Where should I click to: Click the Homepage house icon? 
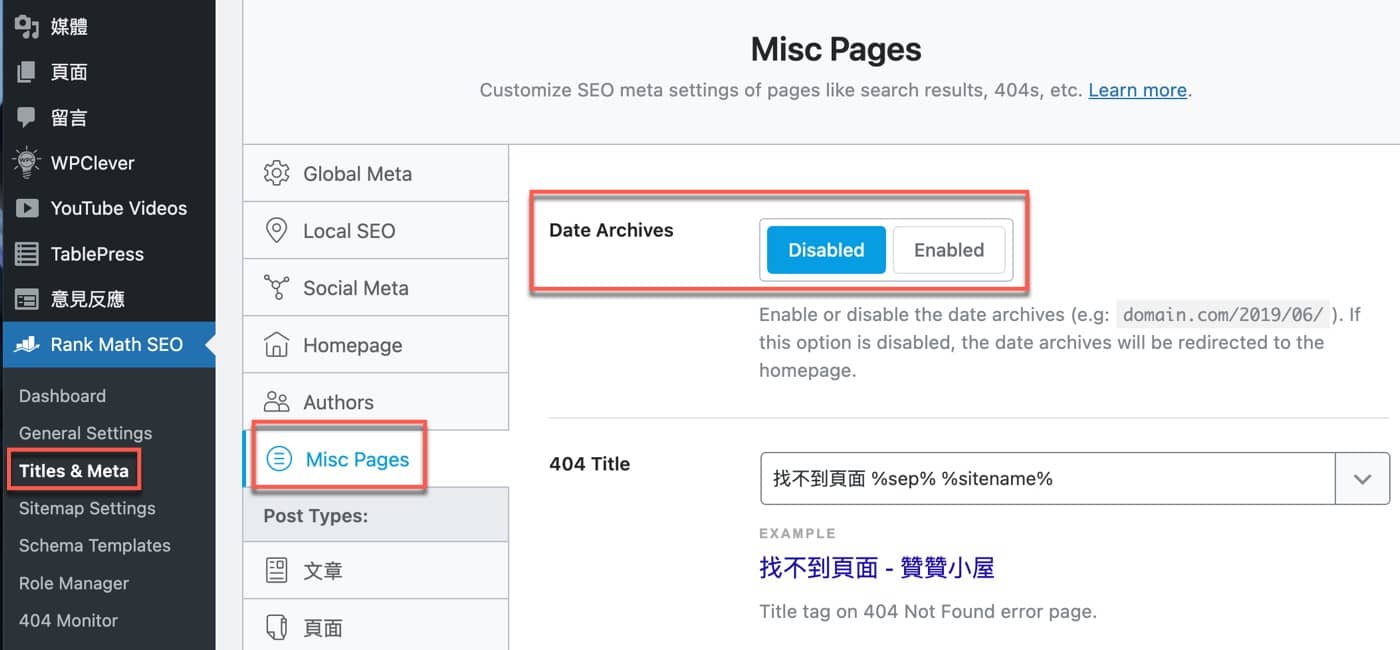[276, 345]
